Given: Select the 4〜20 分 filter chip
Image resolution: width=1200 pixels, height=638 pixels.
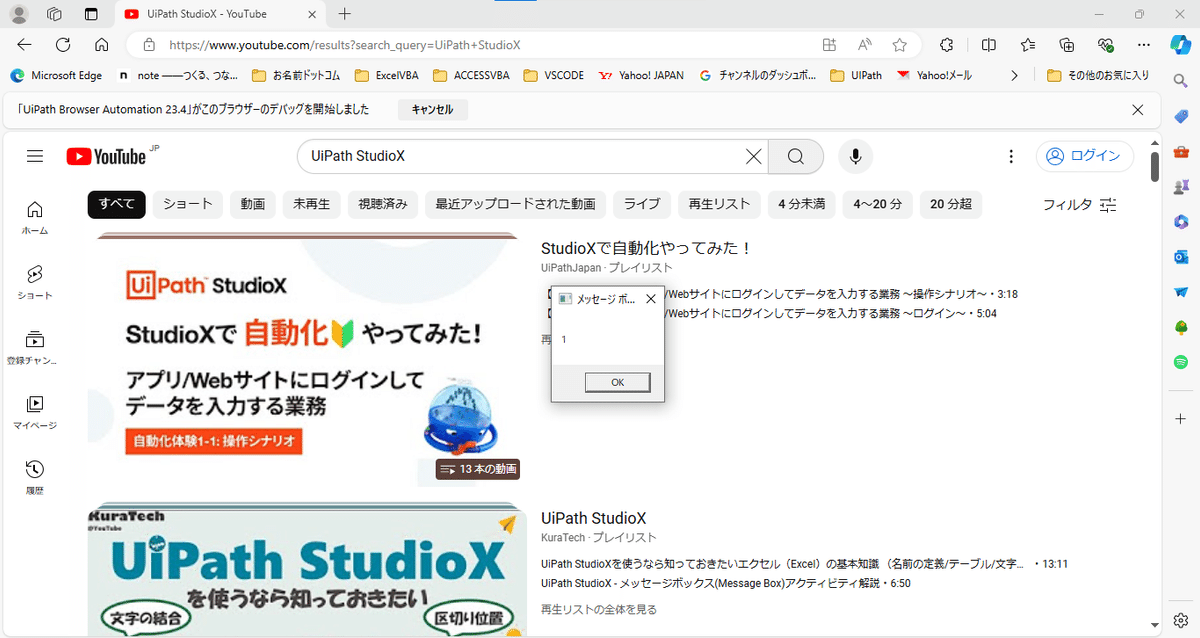Looking at the screenshot, I should 878,204.
